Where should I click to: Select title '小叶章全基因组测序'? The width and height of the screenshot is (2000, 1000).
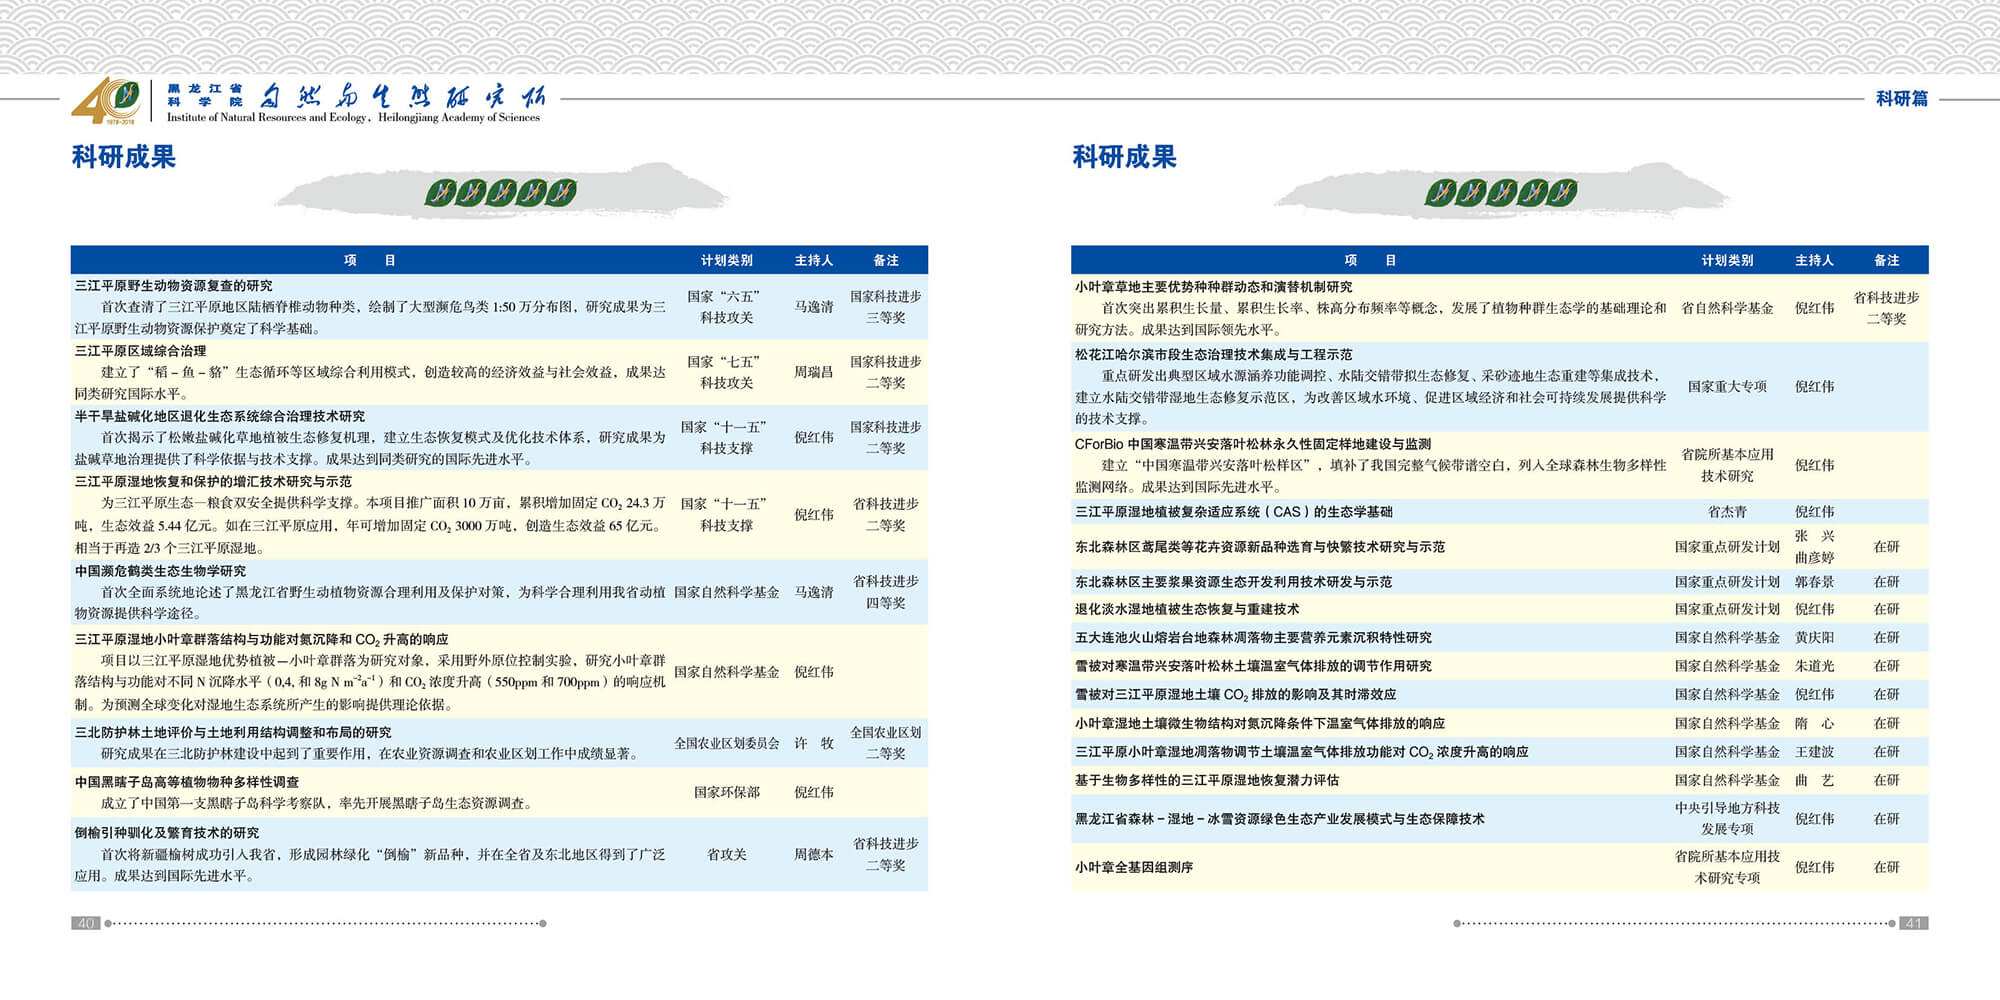1134,867
